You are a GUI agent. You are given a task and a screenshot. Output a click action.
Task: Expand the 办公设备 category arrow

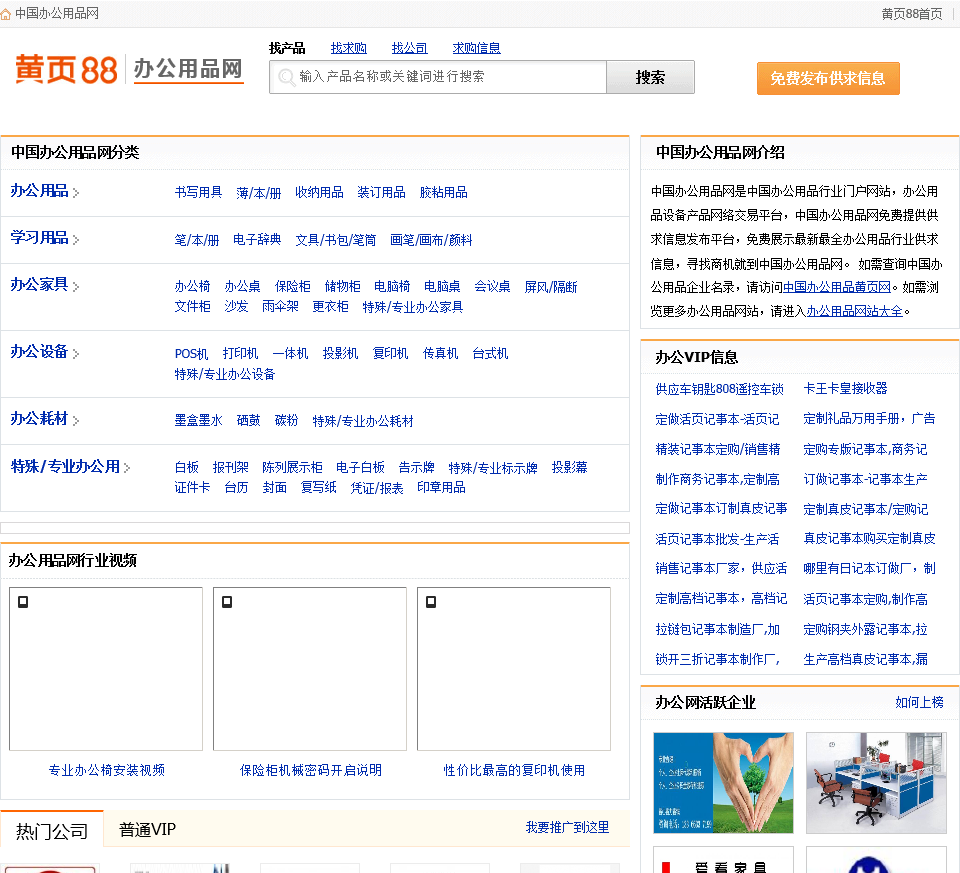click(x=76, y=353)
